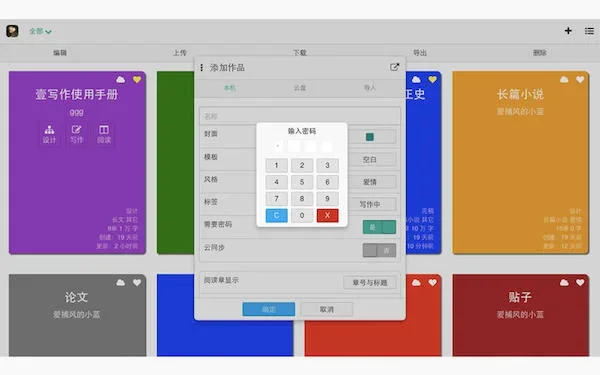The width and height of the screenshot is (600, 375).
Task: Toggle the yellow heart on the 正史 card
Action: (x=432, y=80)
